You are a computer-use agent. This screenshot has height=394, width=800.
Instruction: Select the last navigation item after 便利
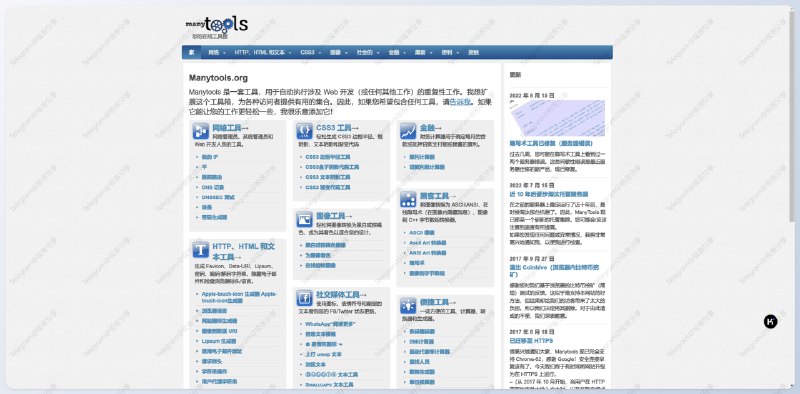tap(473, 53)
